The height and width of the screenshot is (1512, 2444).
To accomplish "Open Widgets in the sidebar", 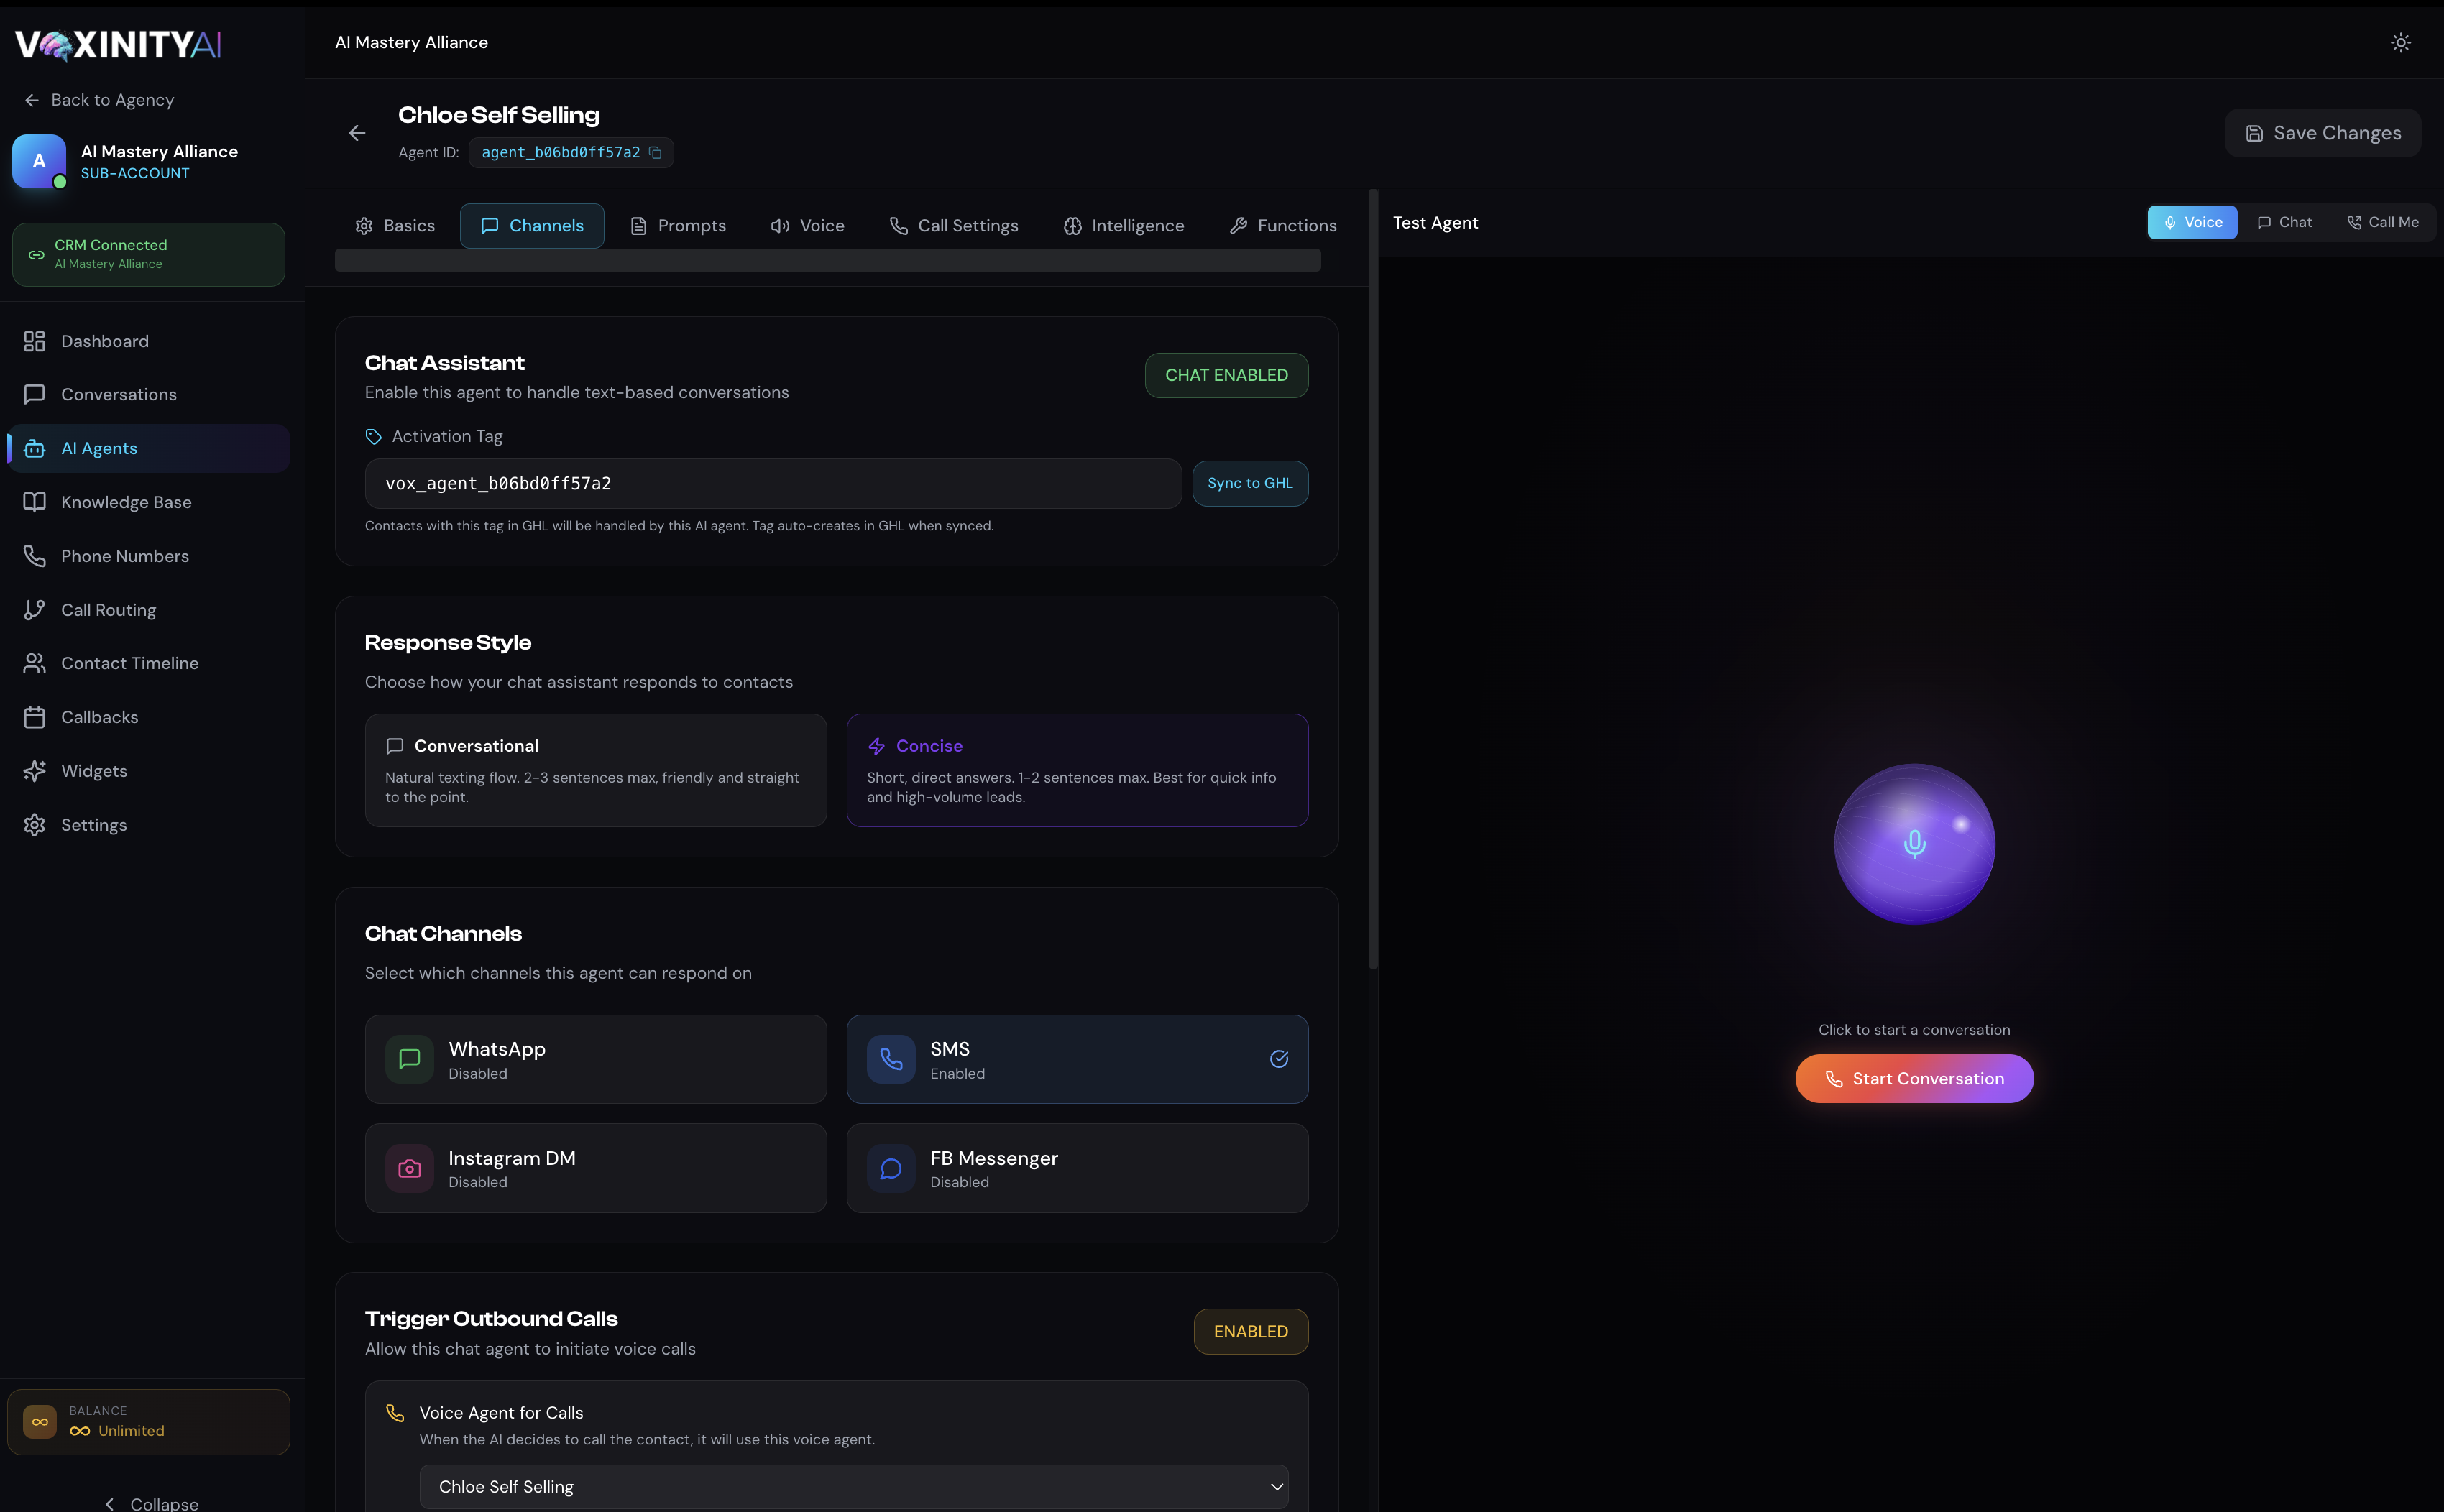I will click(148, 771).
